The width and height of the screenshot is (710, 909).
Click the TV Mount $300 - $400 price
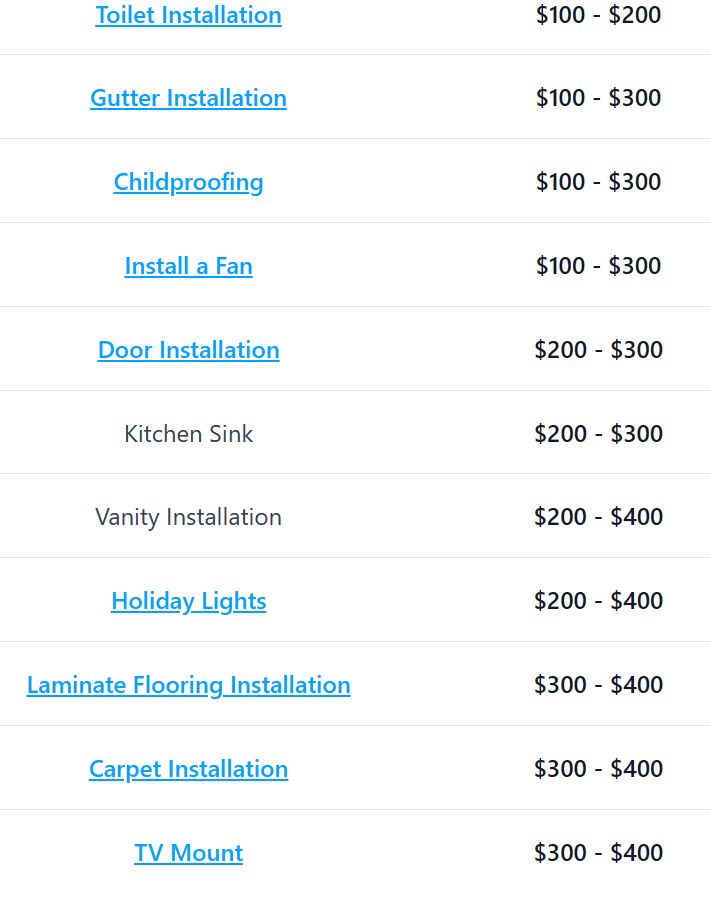point(598,853)
